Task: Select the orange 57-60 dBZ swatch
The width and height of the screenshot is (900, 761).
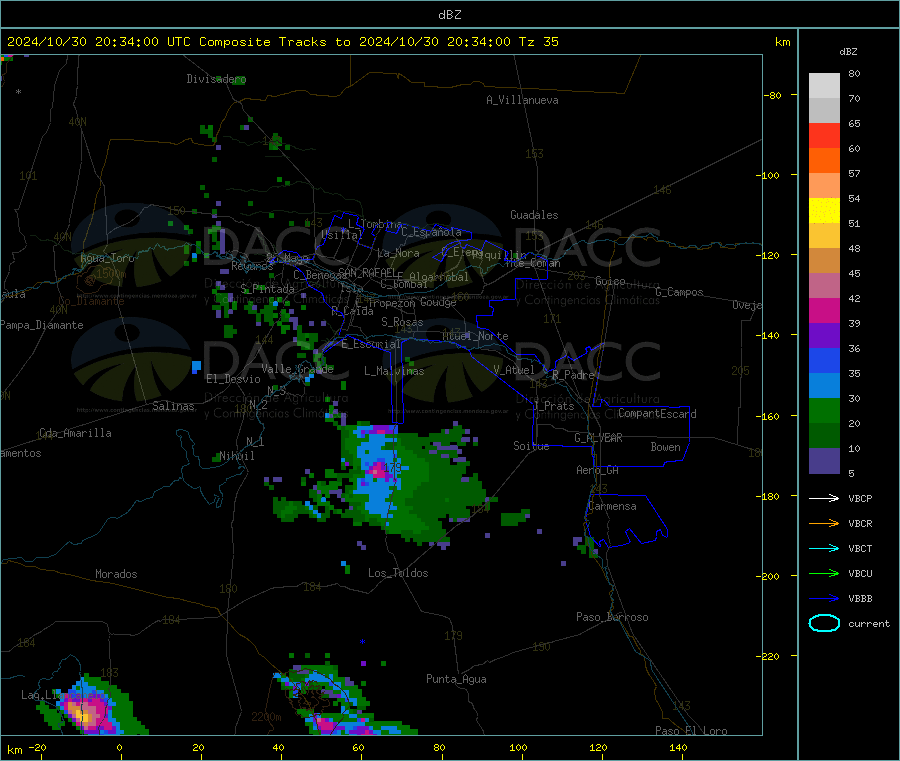Action: pyautogui.click(x=824, y=161)
